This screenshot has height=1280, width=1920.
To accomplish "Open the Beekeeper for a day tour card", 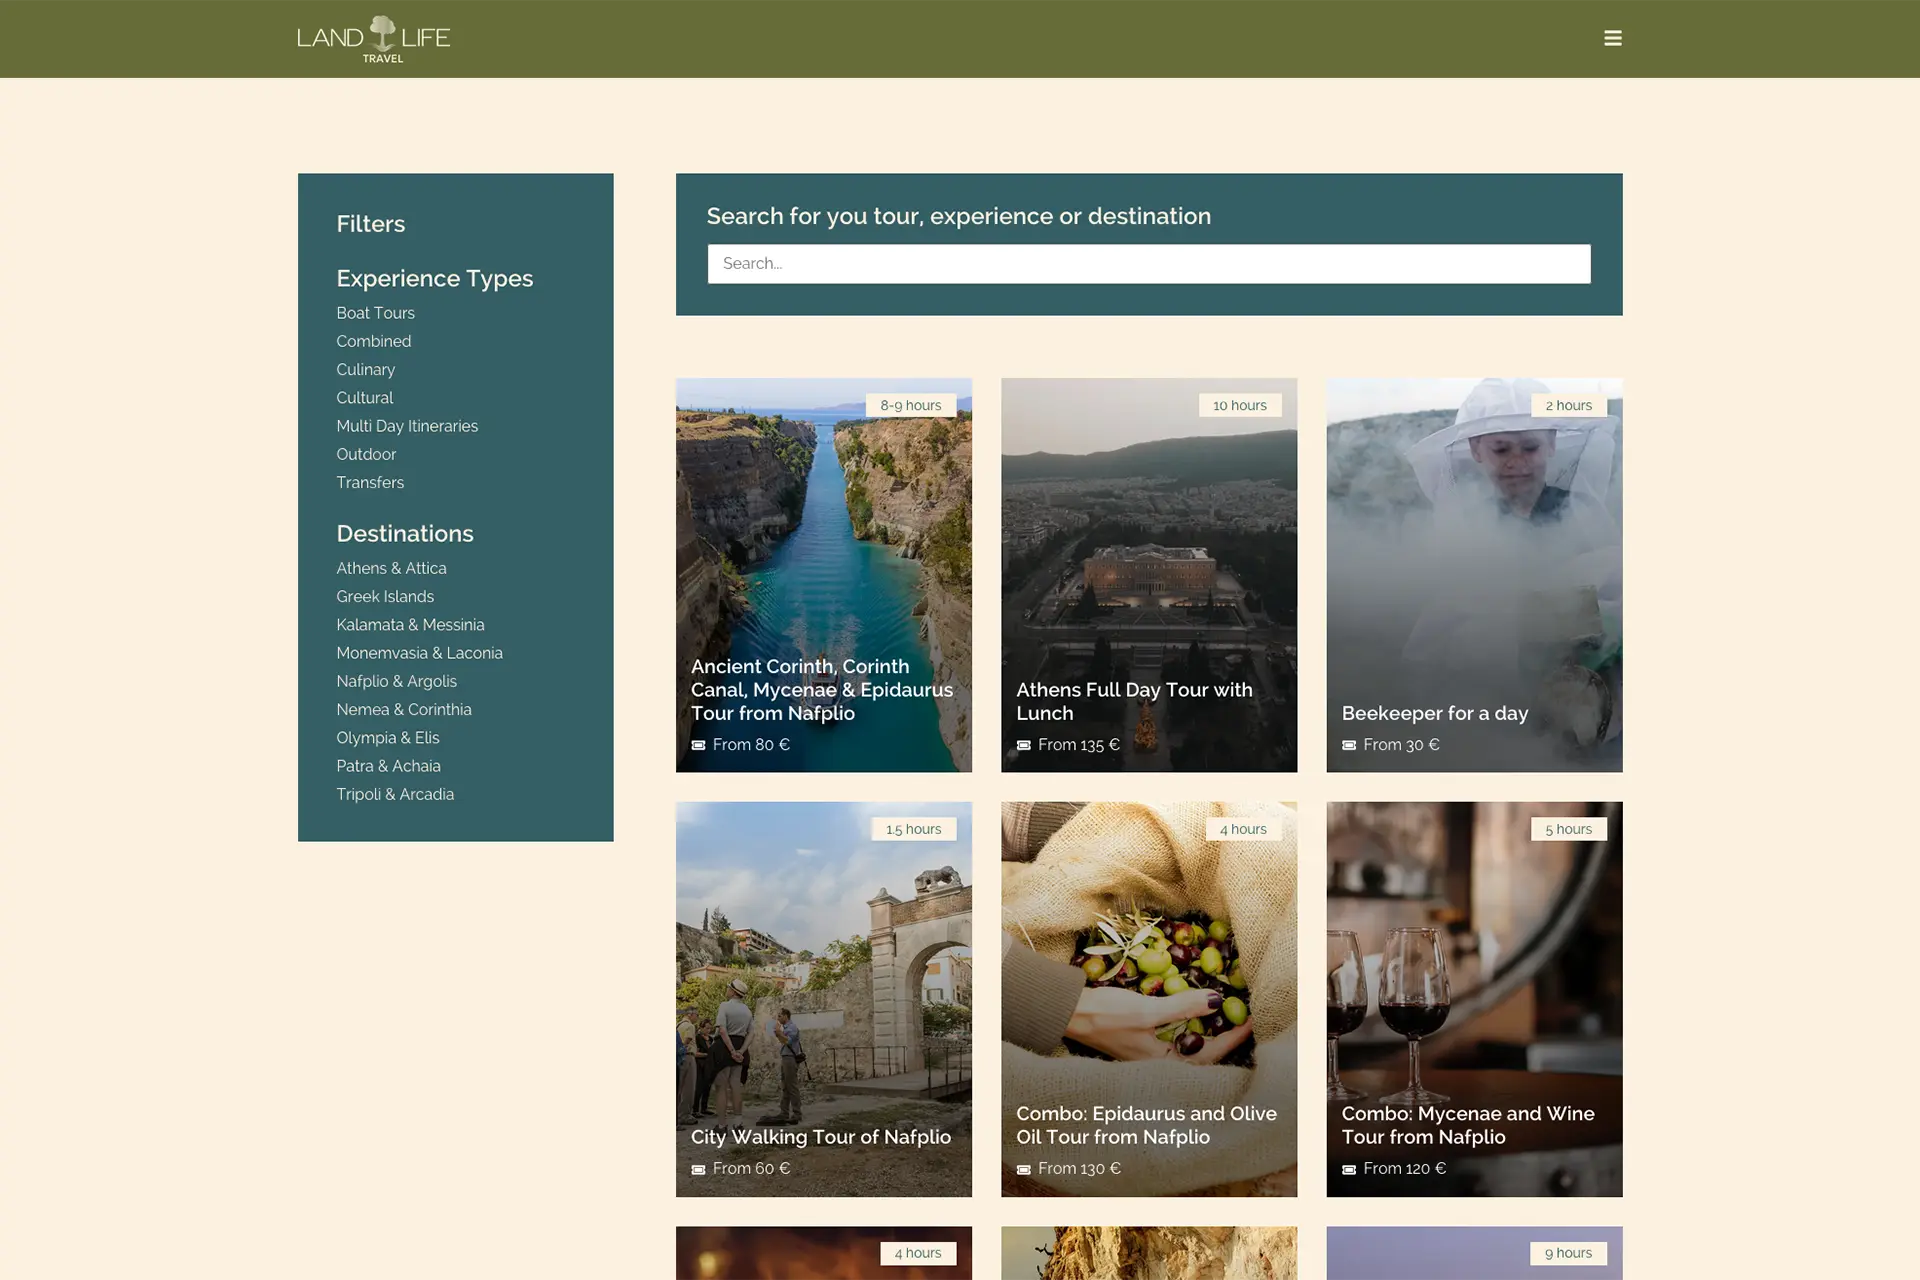I will tap(1474, 575).
